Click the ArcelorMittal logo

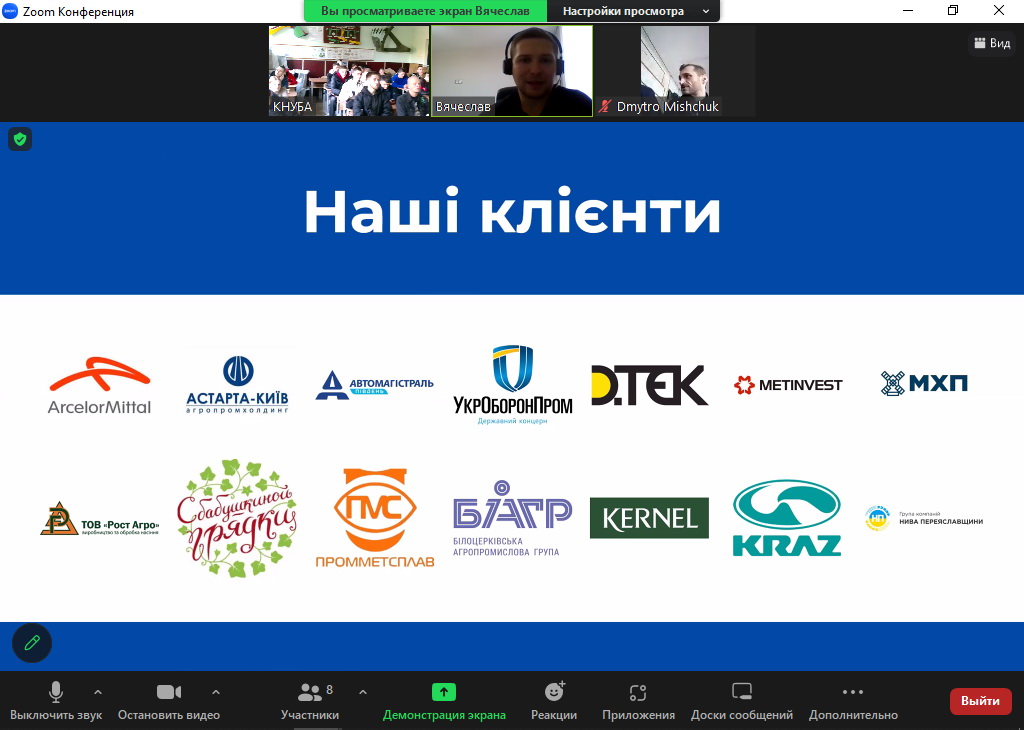99,385
